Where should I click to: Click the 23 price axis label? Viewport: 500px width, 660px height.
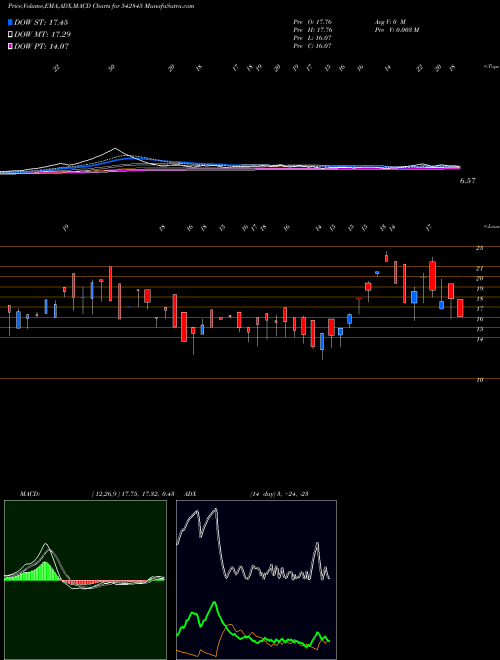(x=479, y=248)
